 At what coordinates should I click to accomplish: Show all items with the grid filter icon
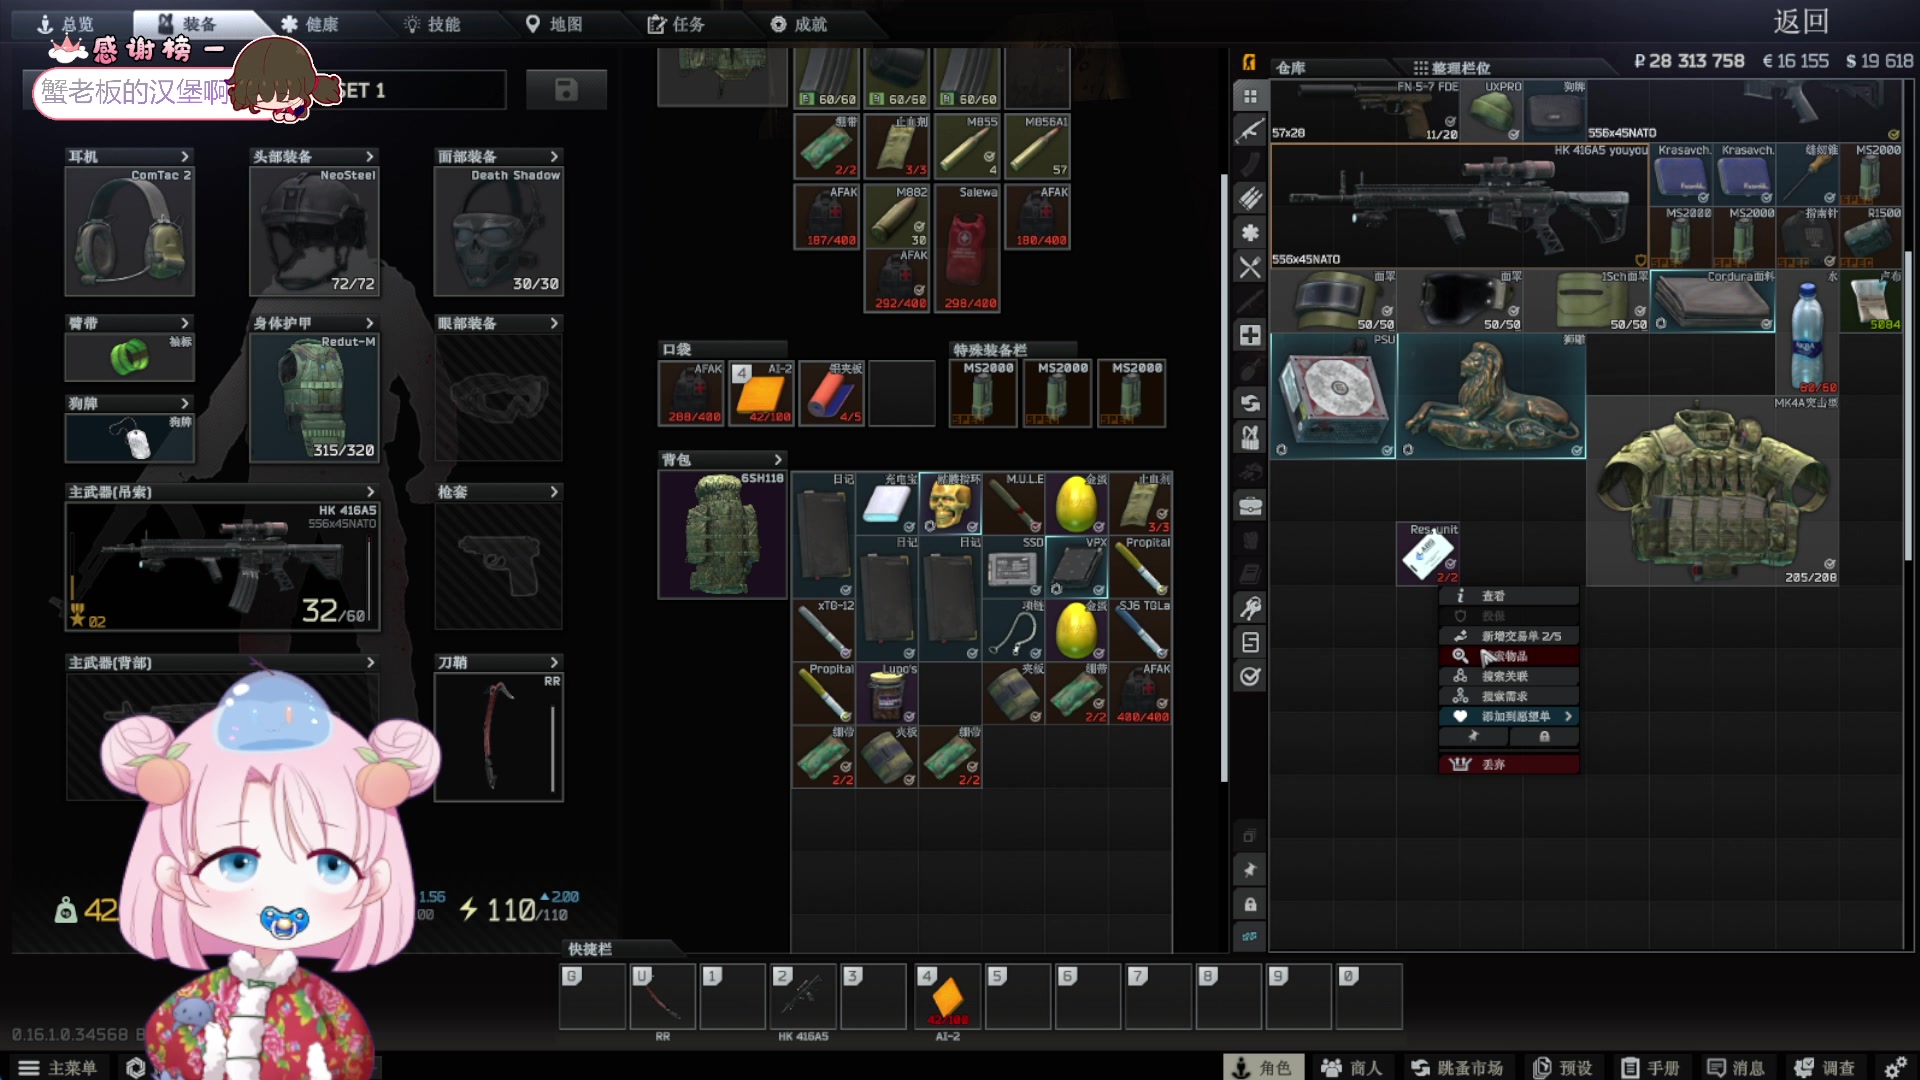tap(1250, 96)
